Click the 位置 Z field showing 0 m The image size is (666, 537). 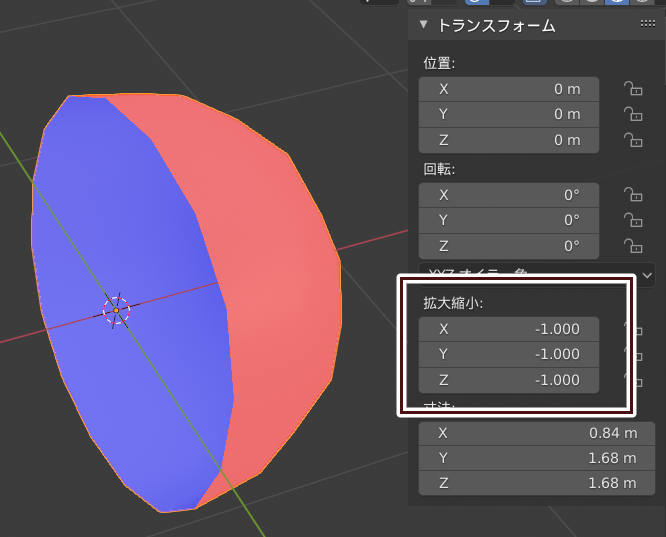pyautogui.click(x=508, y=140)
